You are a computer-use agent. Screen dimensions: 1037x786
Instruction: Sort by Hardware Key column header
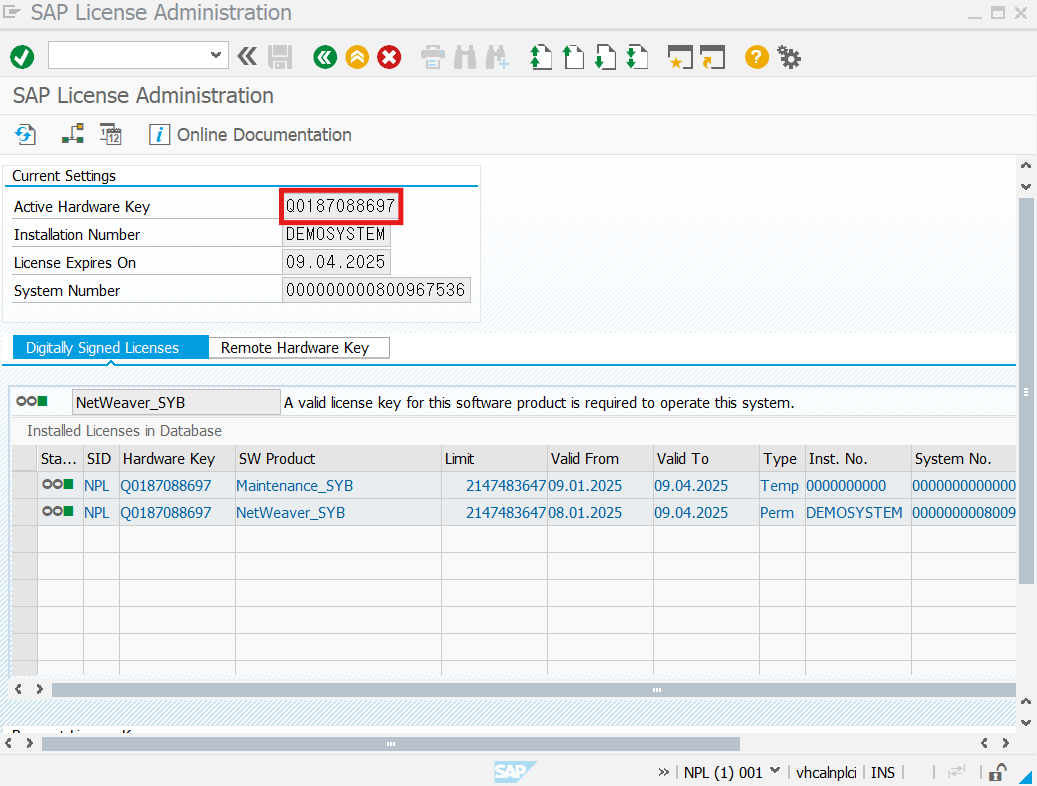177,458
